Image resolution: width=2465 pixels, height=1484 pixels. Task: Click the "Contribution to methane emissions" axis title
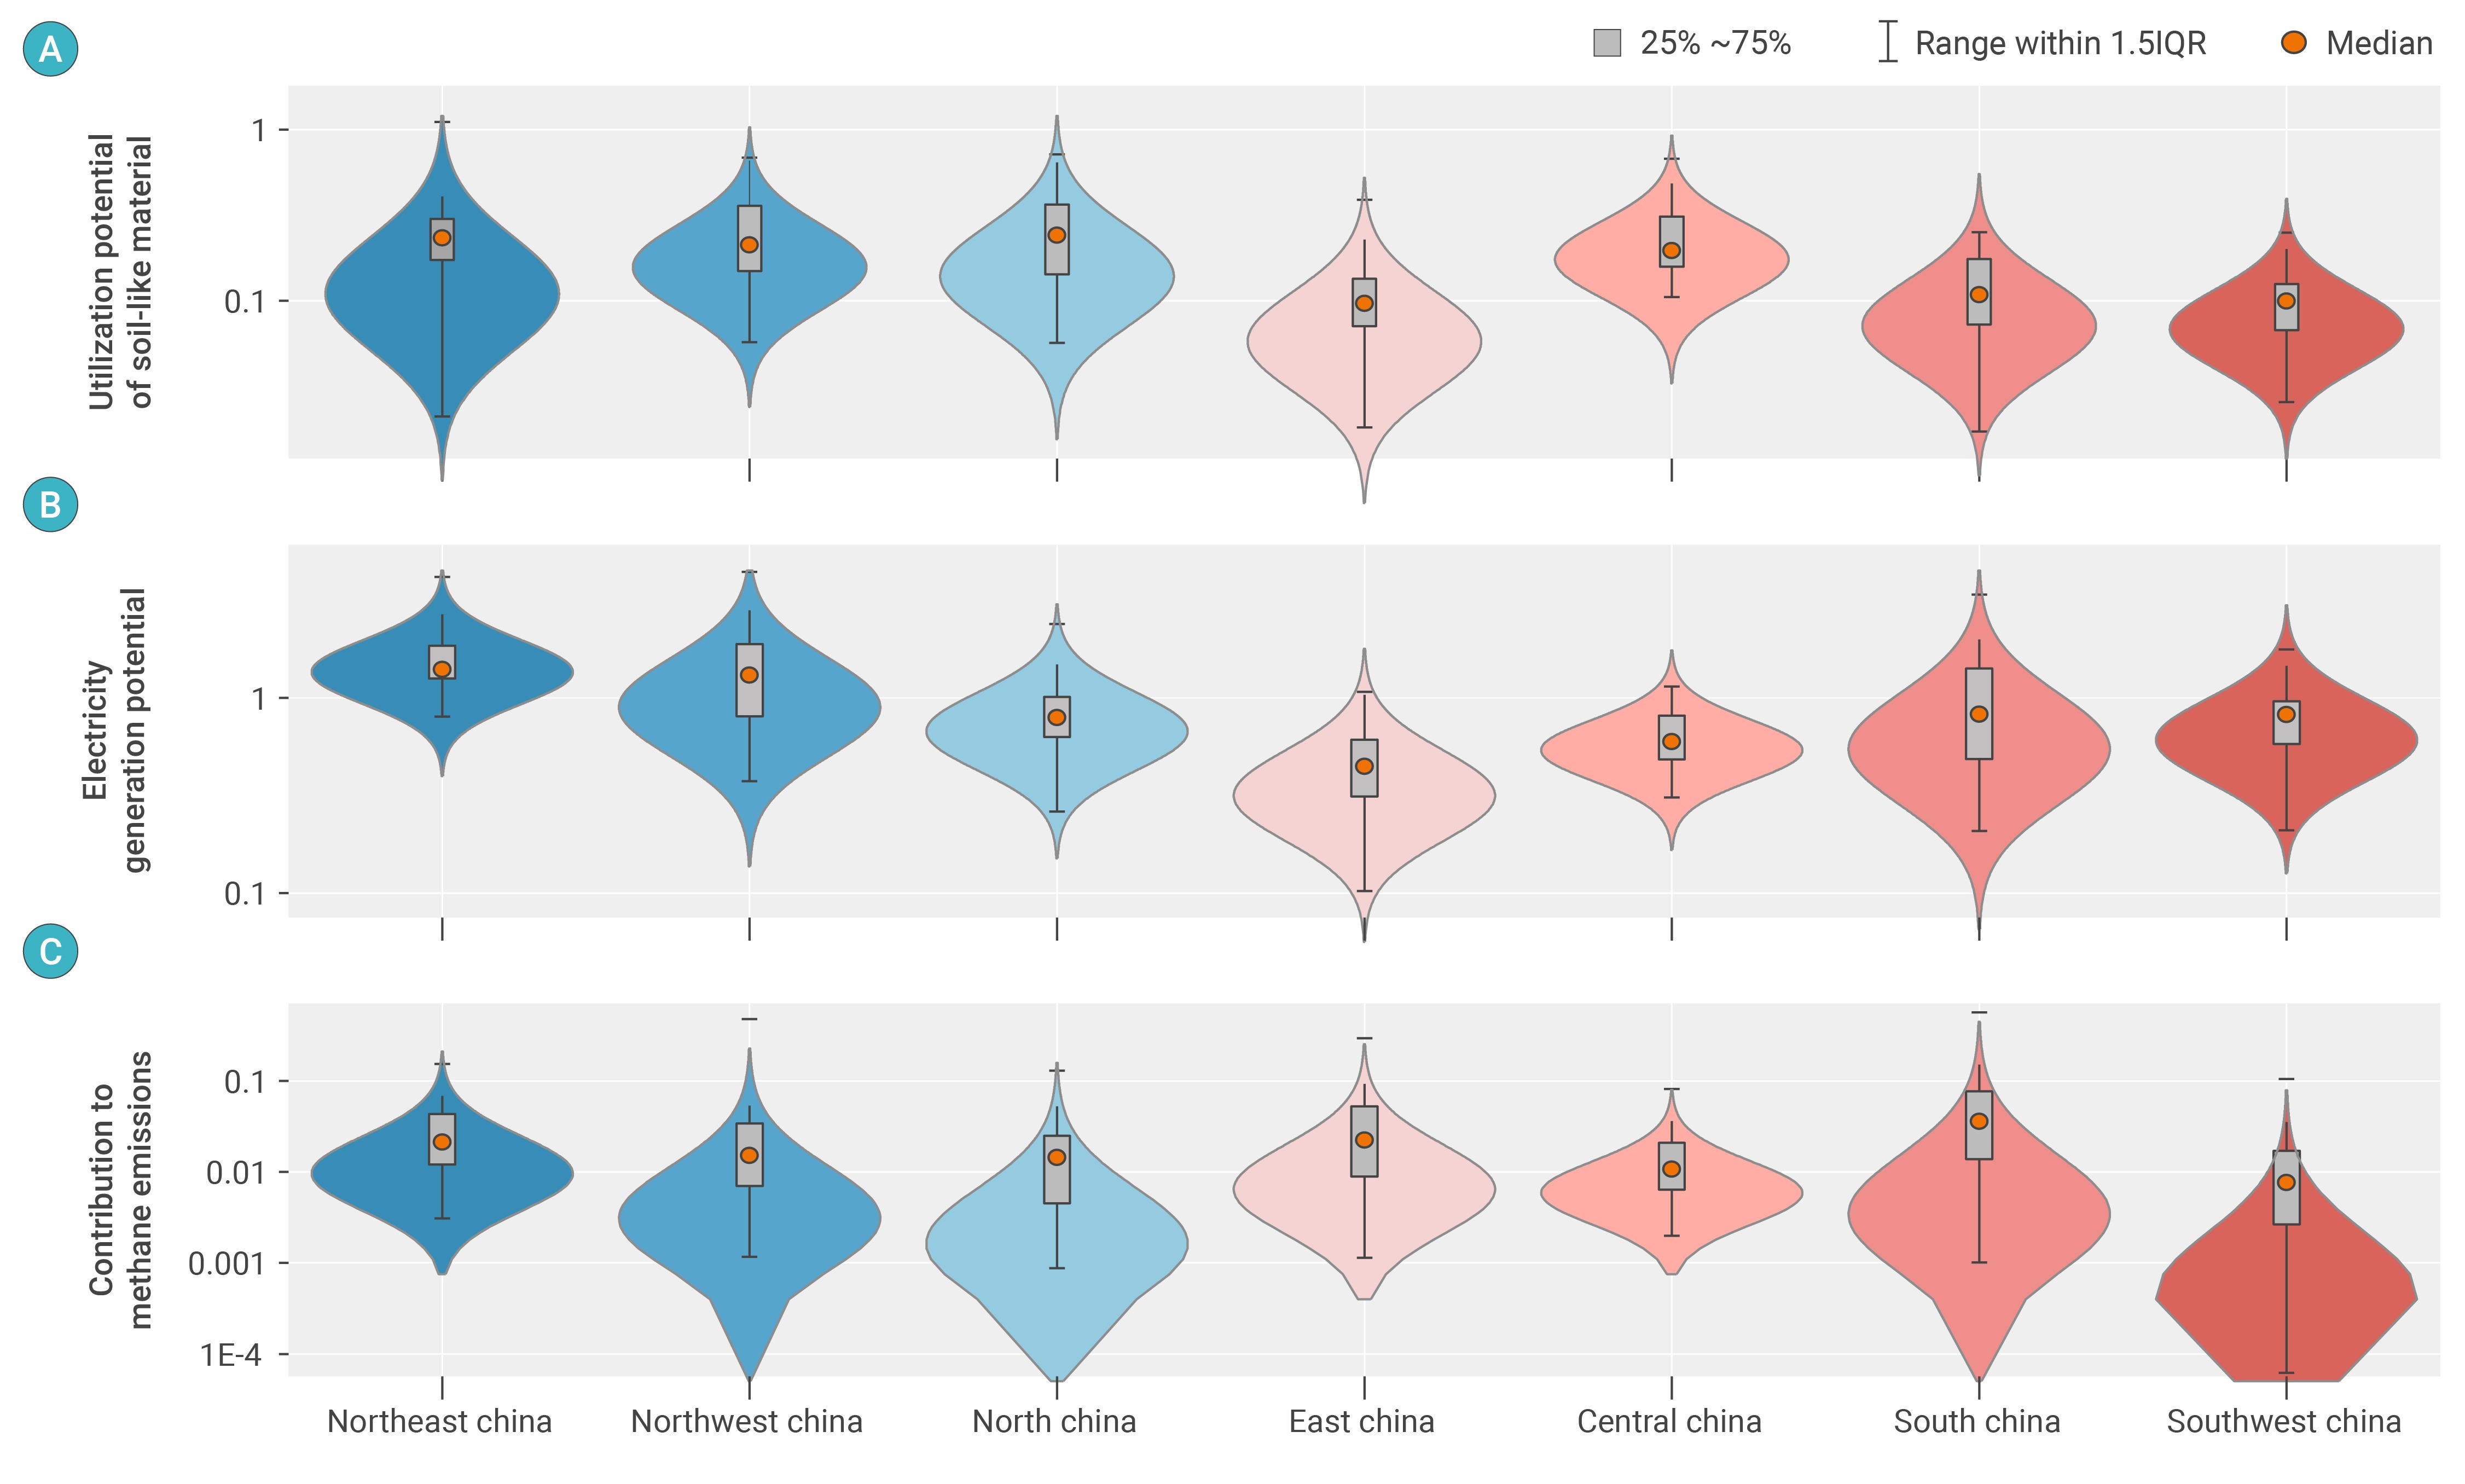120,1190
